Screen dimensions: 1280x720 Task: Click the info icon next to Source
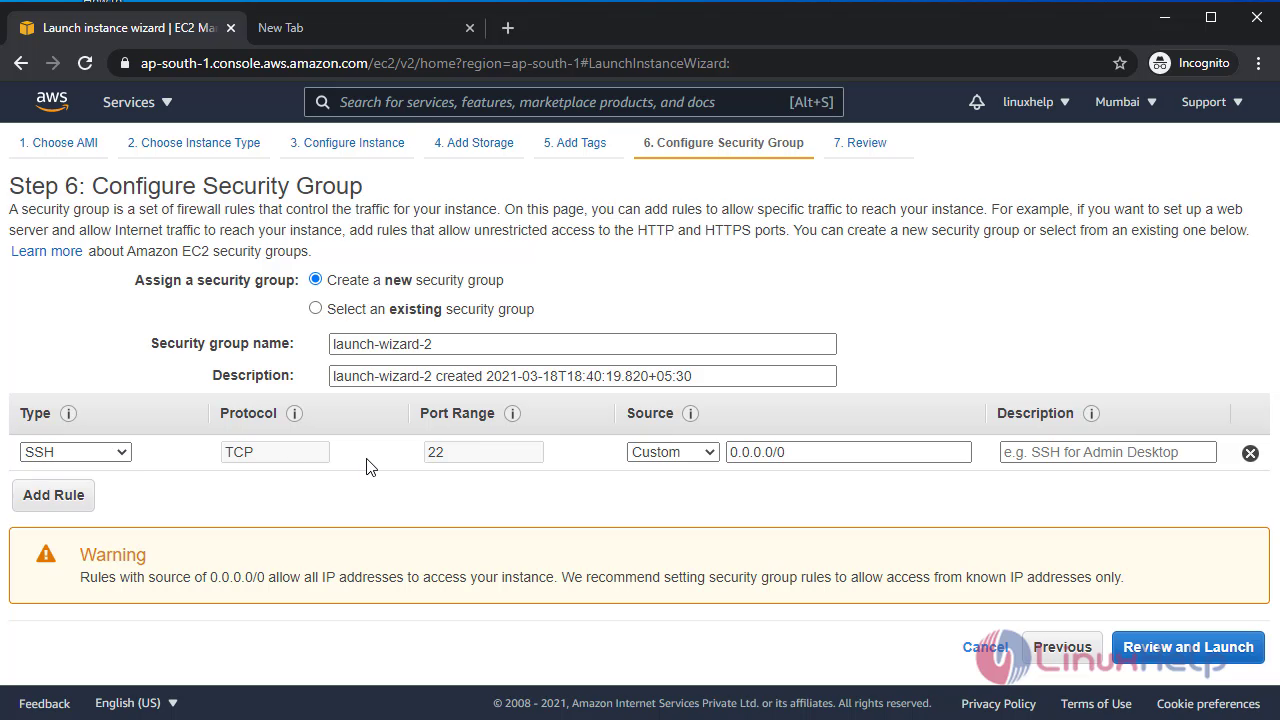click(690, 413)
